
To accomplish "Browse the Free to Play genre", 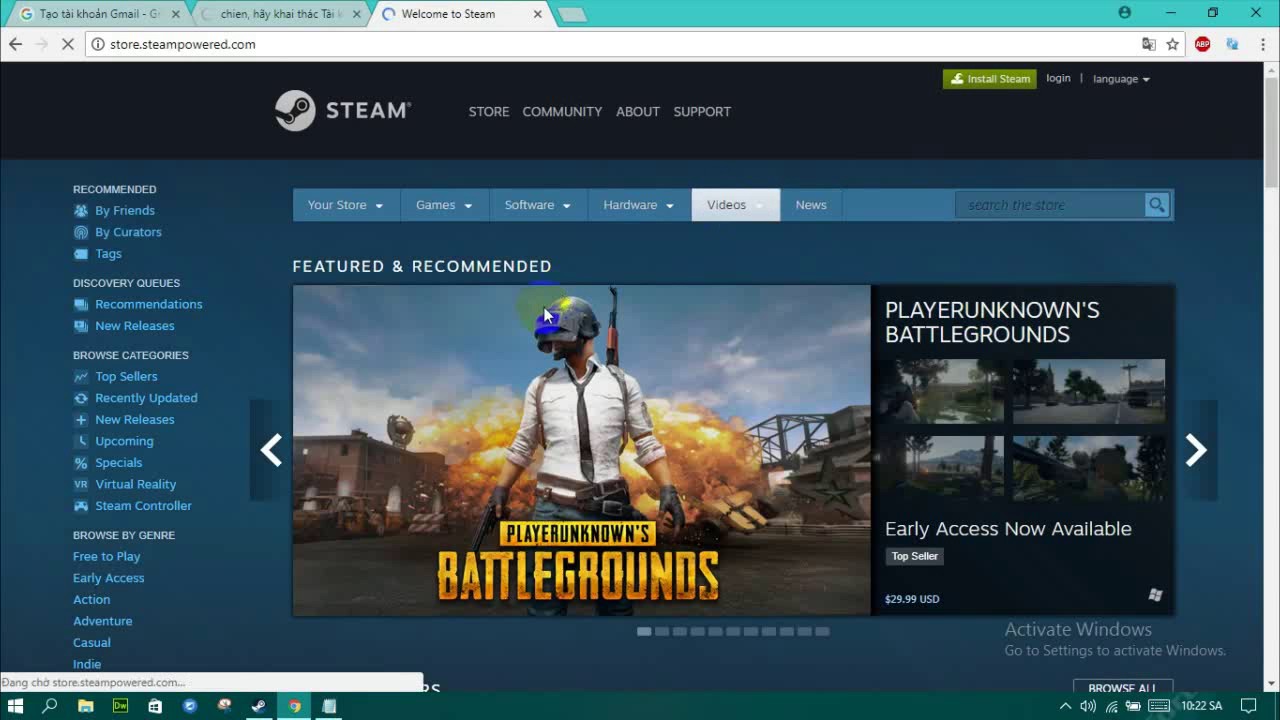I will (106, 557).
